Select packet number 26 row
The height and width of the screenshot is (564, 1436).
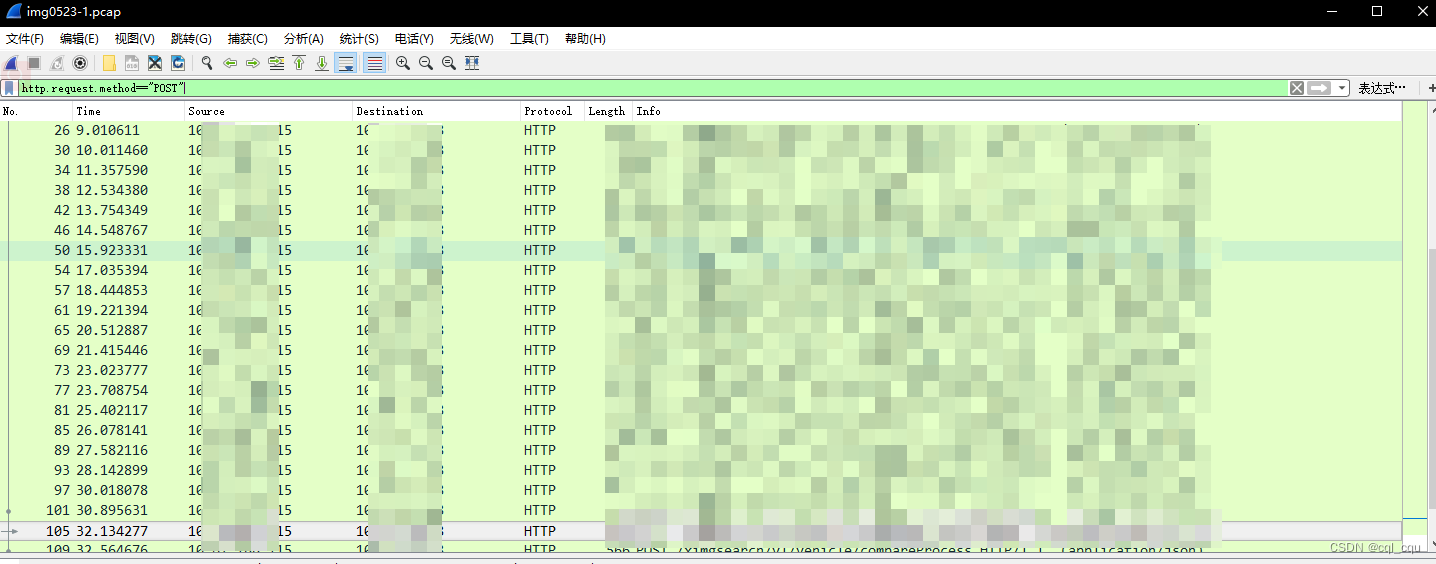[x=700, y=130]
